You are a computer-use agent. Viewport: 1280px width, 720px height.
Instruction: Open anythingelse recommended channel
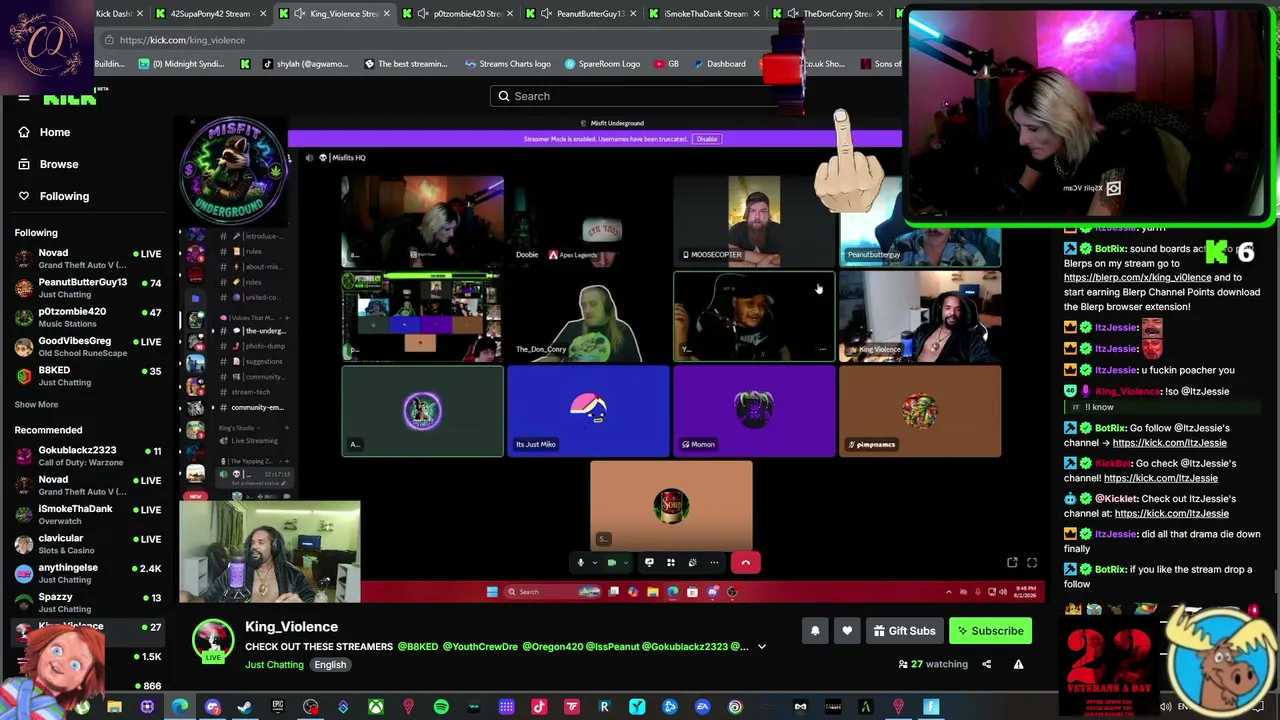click(88, 573)
